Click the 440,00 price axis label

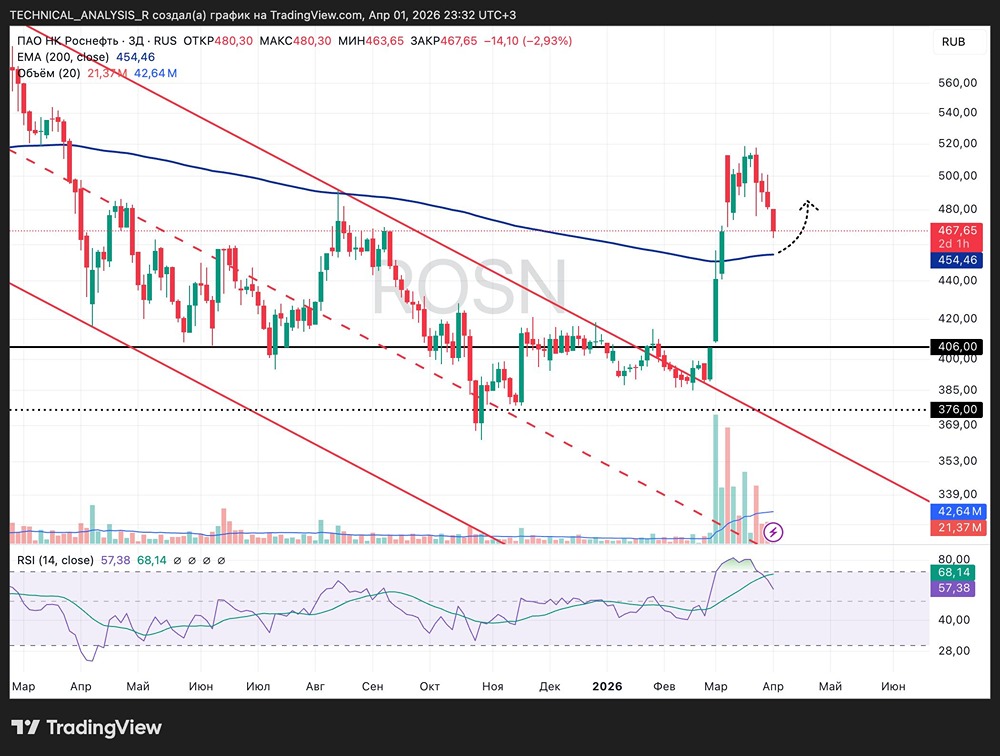(x=957, y=280)
